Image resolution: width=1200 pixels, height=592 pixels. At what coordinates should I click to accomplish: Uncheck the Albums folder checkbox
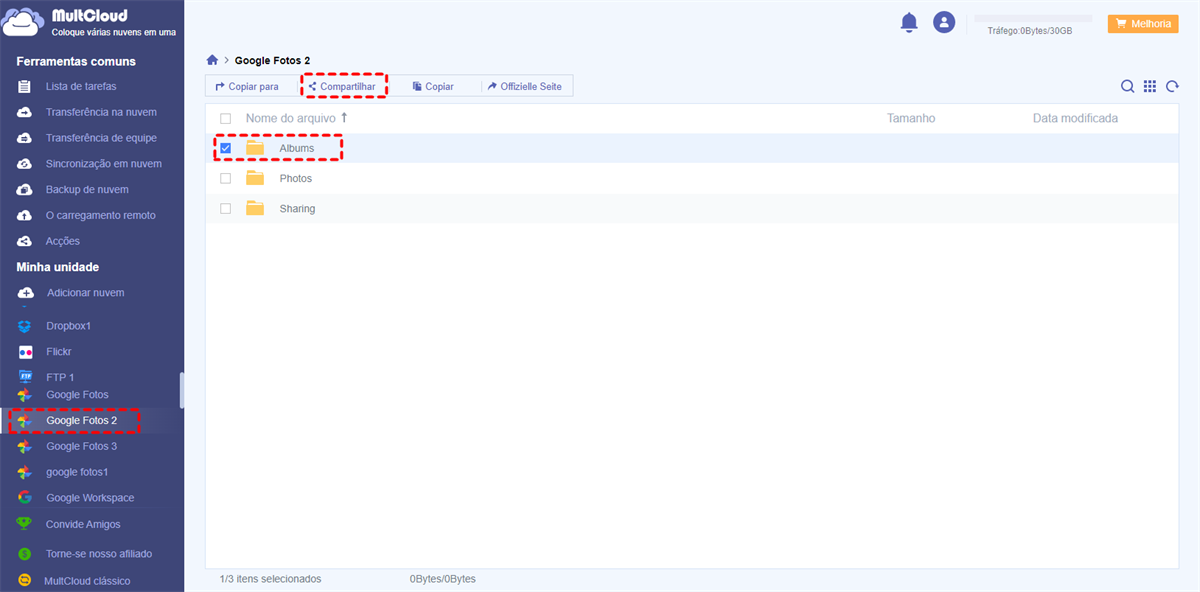[x=225, y=148]
